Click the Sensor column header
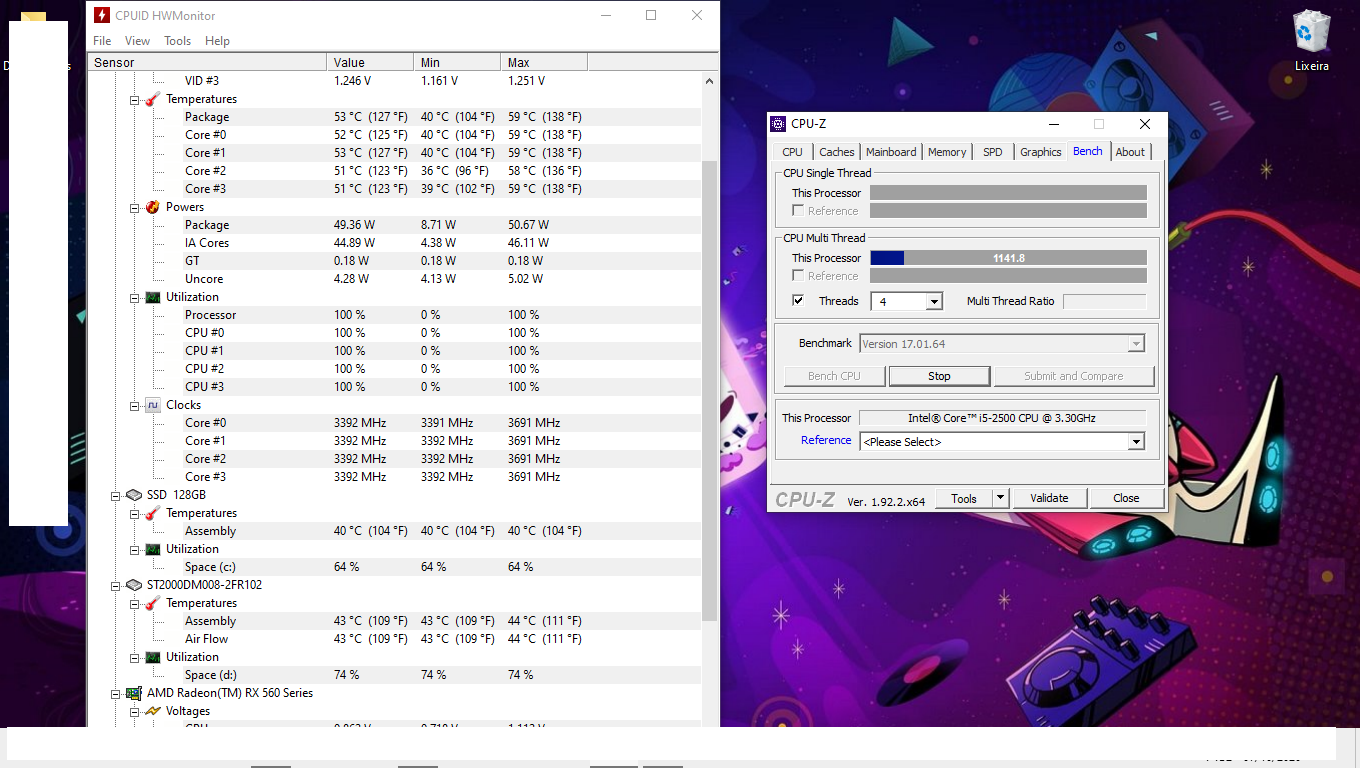Screen dimensions: 1360x768 point(208,63)
